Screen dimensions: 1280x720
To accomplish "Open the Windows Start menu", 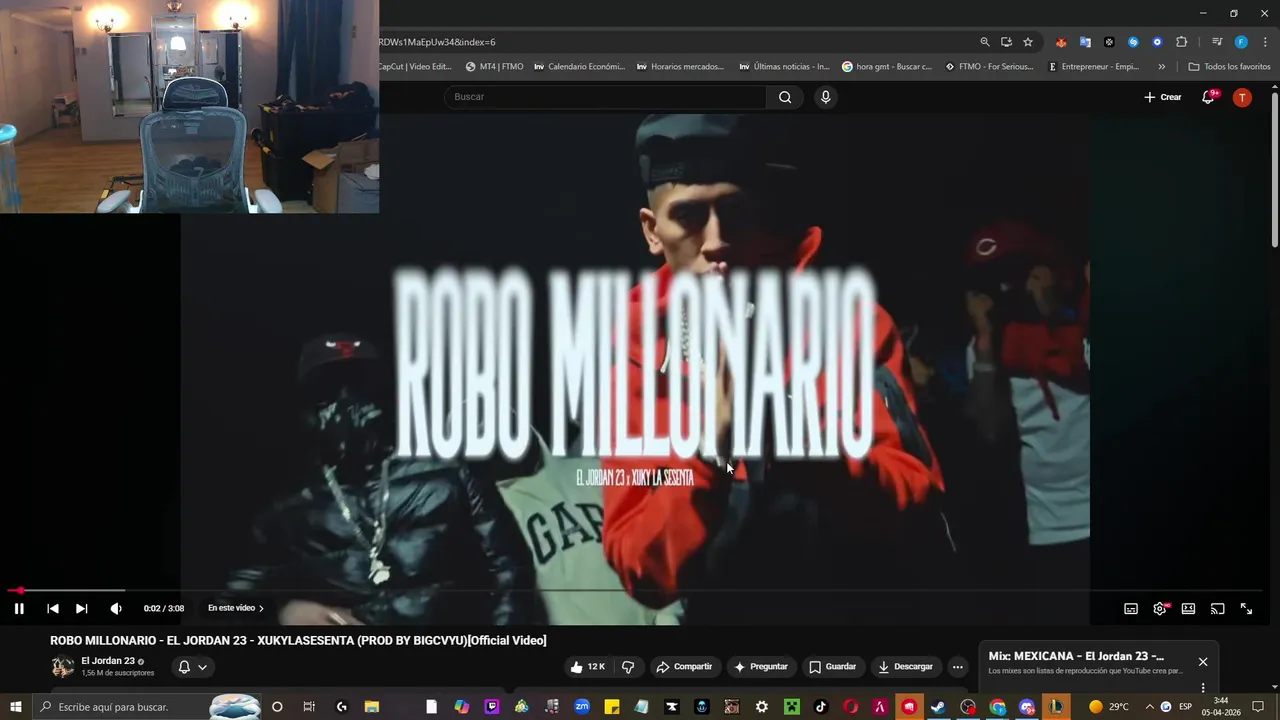I will [x=15, y=707].
